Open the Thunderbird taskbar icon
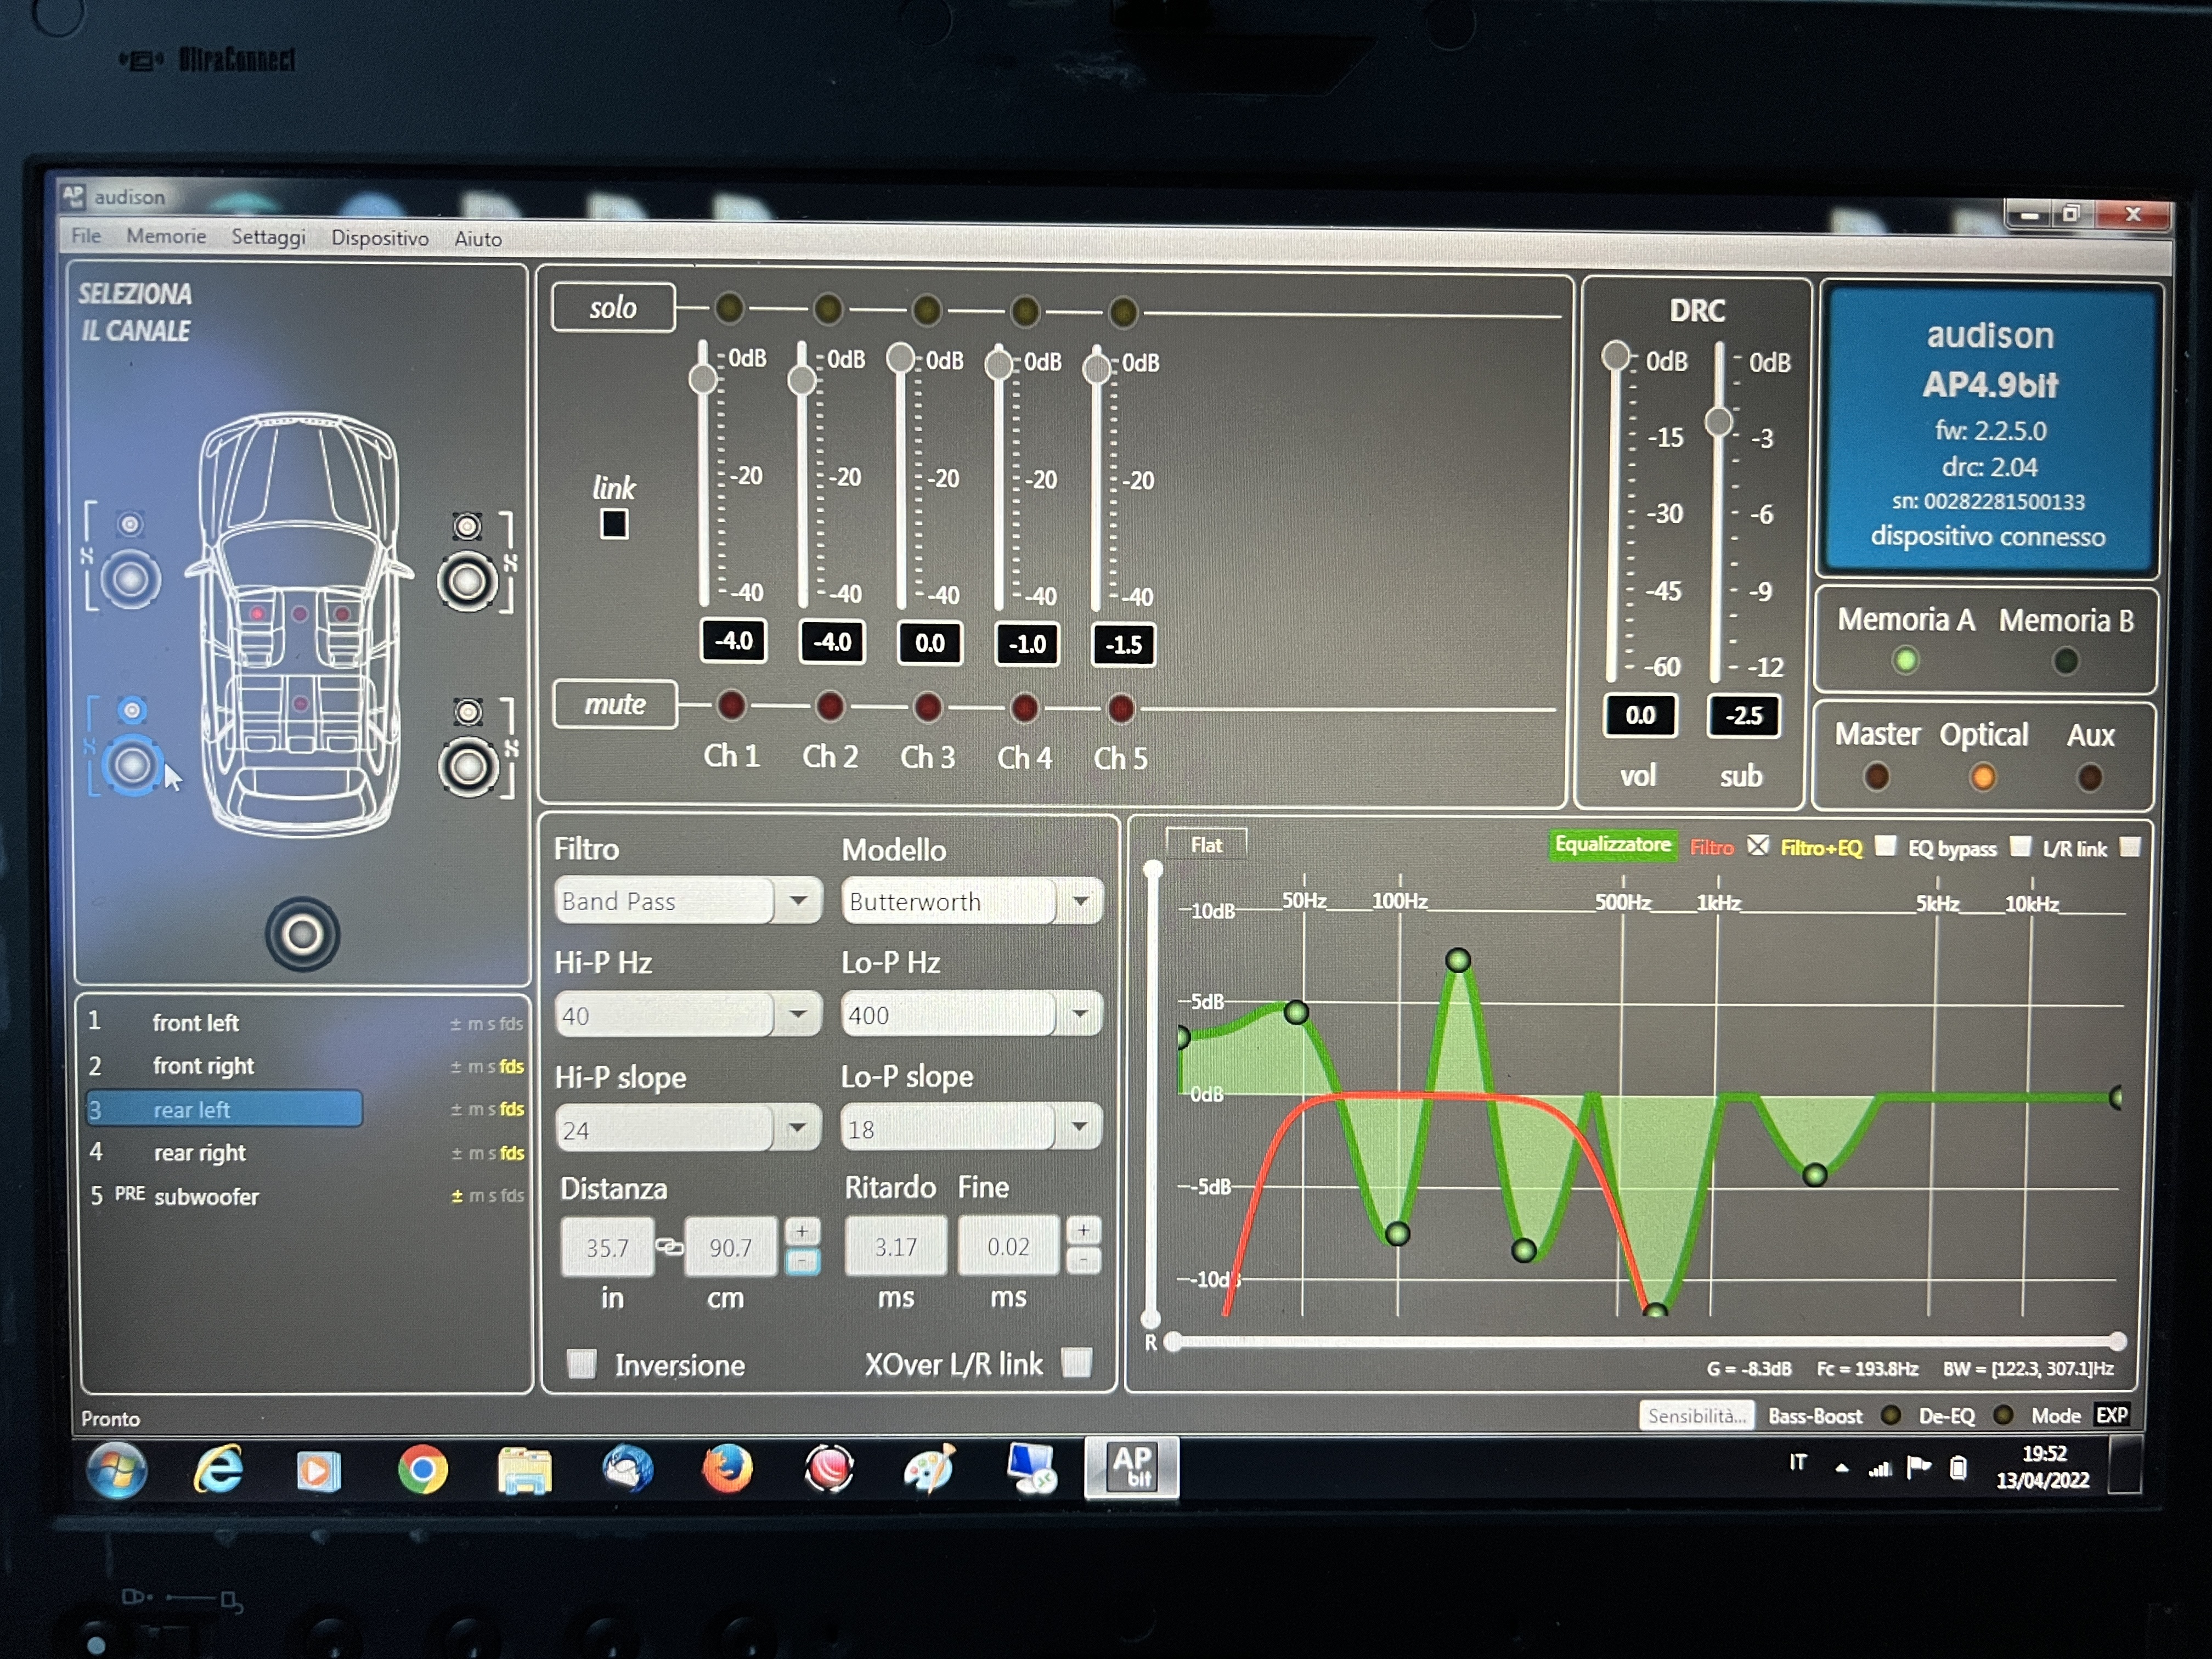 627,1469
